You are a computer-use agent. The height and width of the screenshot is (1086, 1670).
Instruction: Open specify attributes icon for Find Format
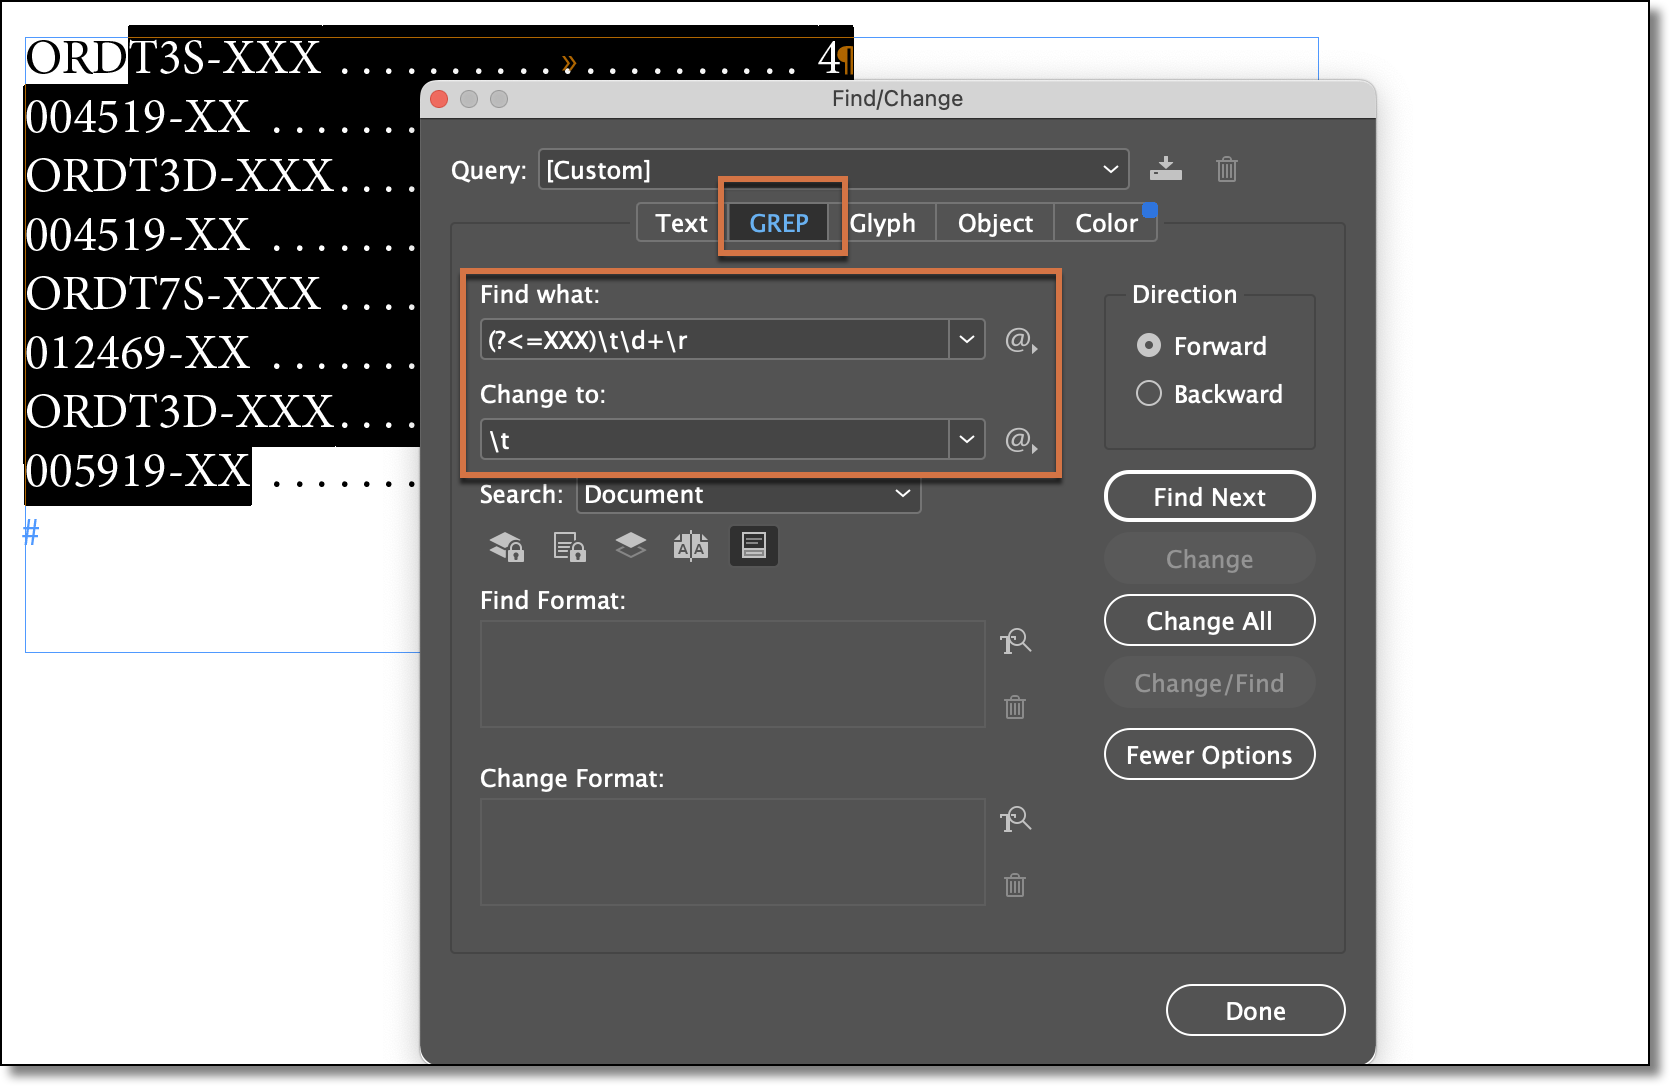click(x=1016, y=641)
